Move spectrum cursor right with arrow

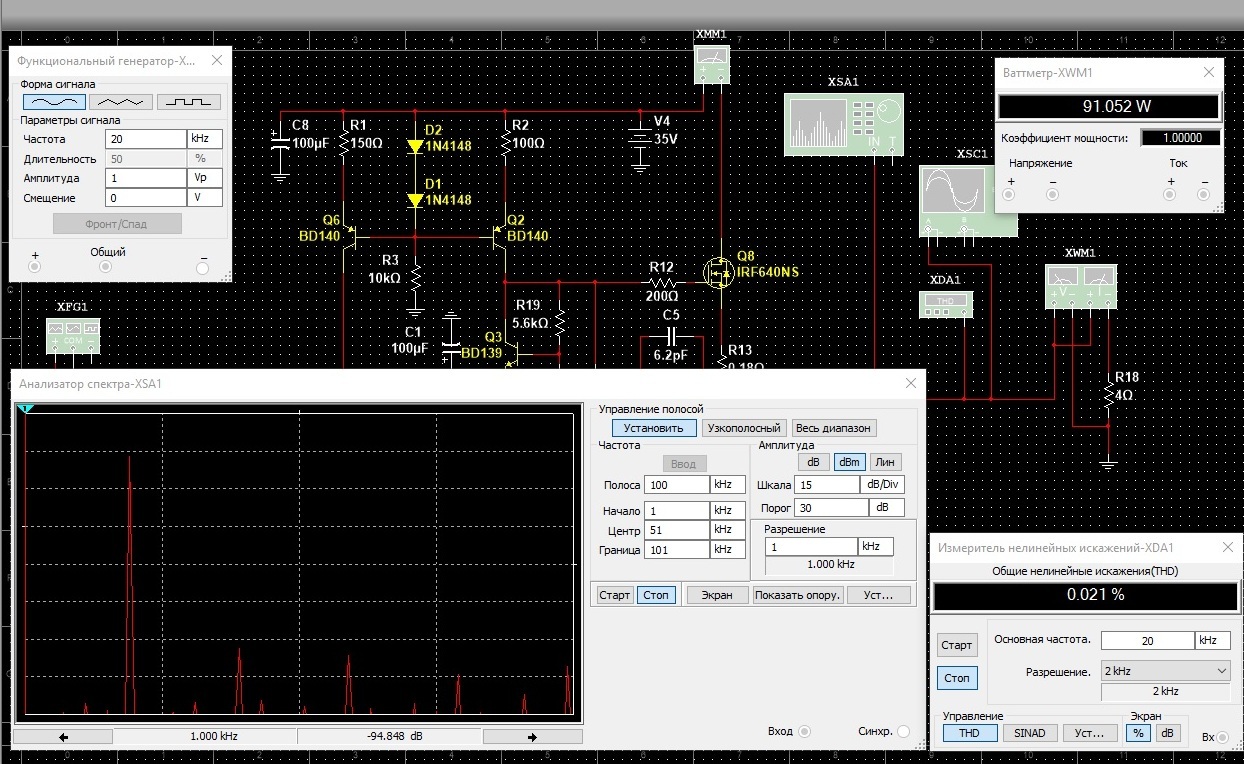tap(532, 737)
